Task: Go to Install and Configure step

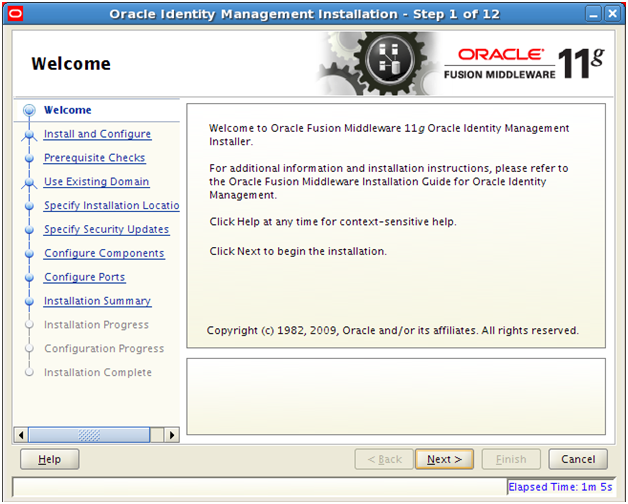Action: point(97,134)
